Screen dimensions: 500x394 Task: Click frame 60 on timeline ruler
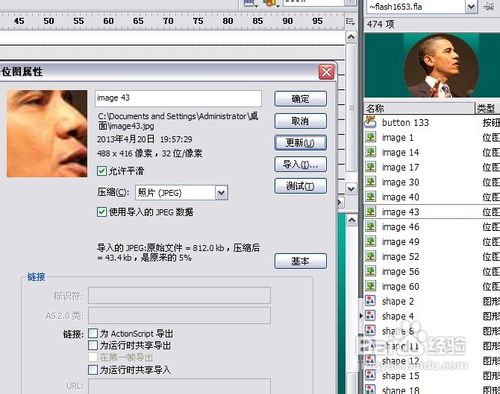tap(108, 21)
